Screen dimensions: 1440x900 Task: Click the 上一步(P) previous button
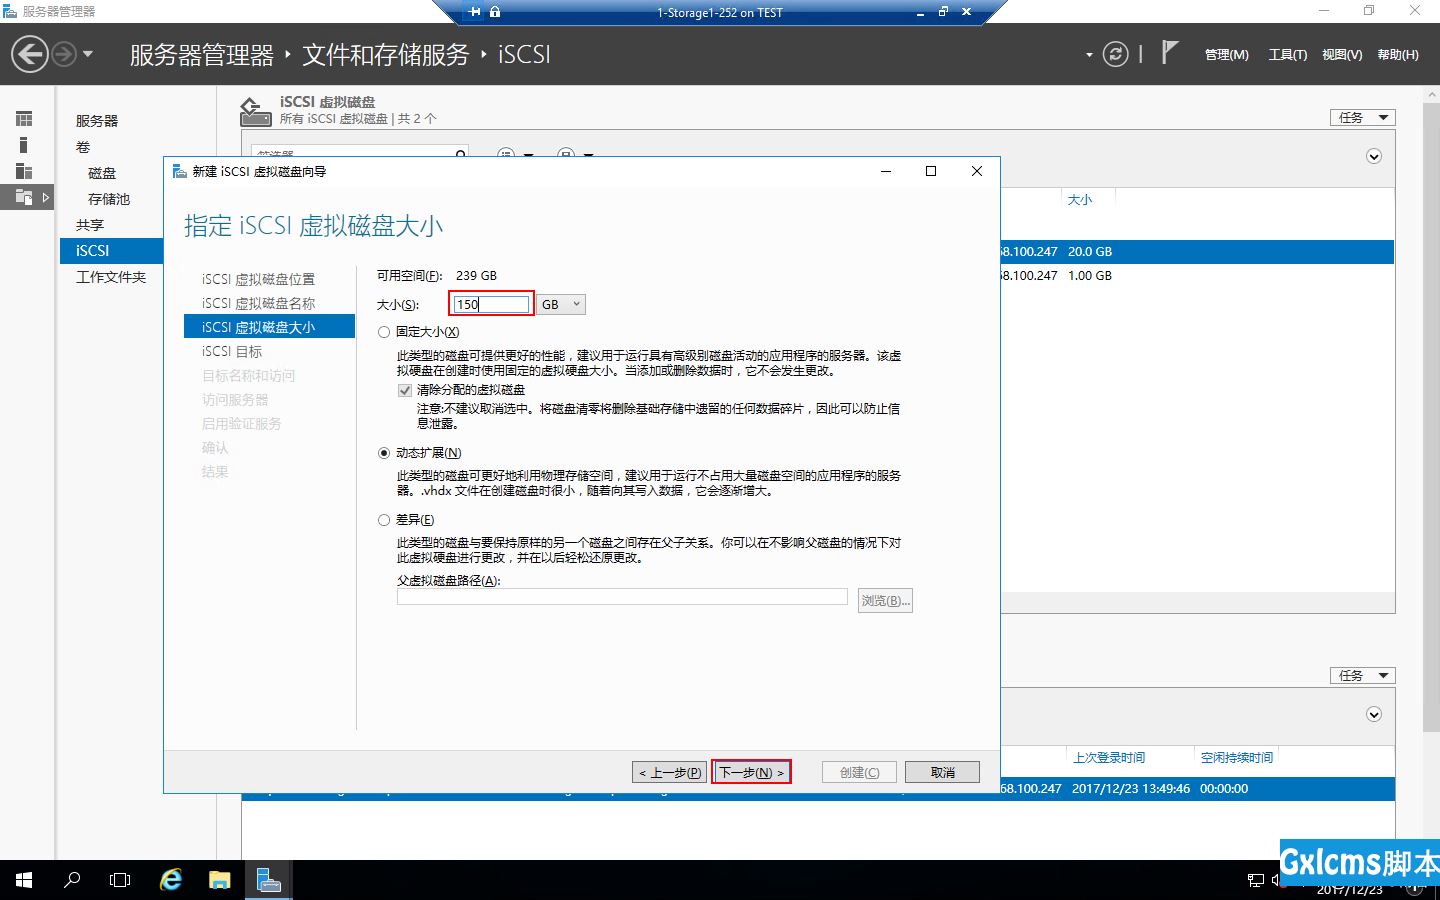(x=670, y=772)
